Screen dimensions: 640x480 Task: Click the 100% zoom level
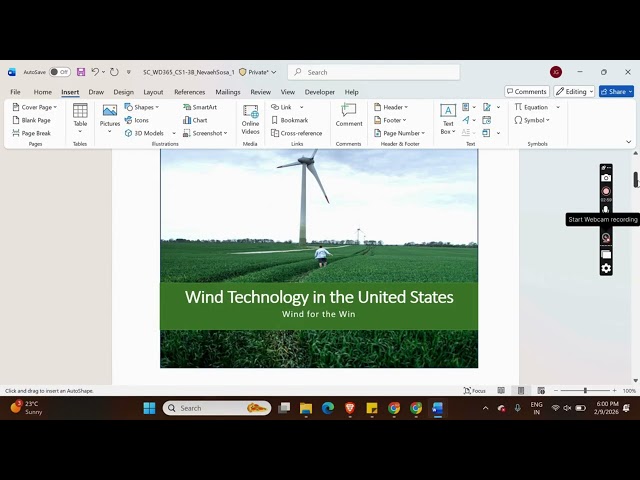click(x=629, y=391)
